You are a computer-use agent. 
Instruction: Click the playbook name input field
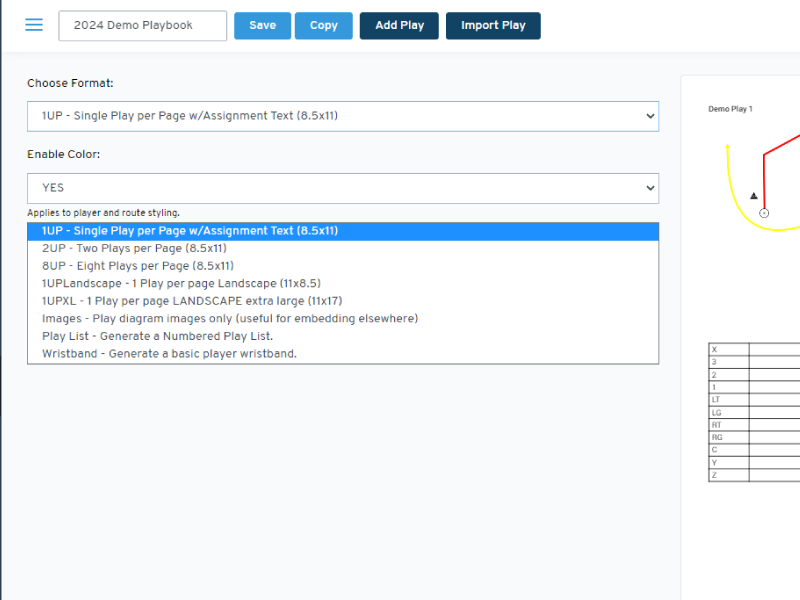pos(143,26)
